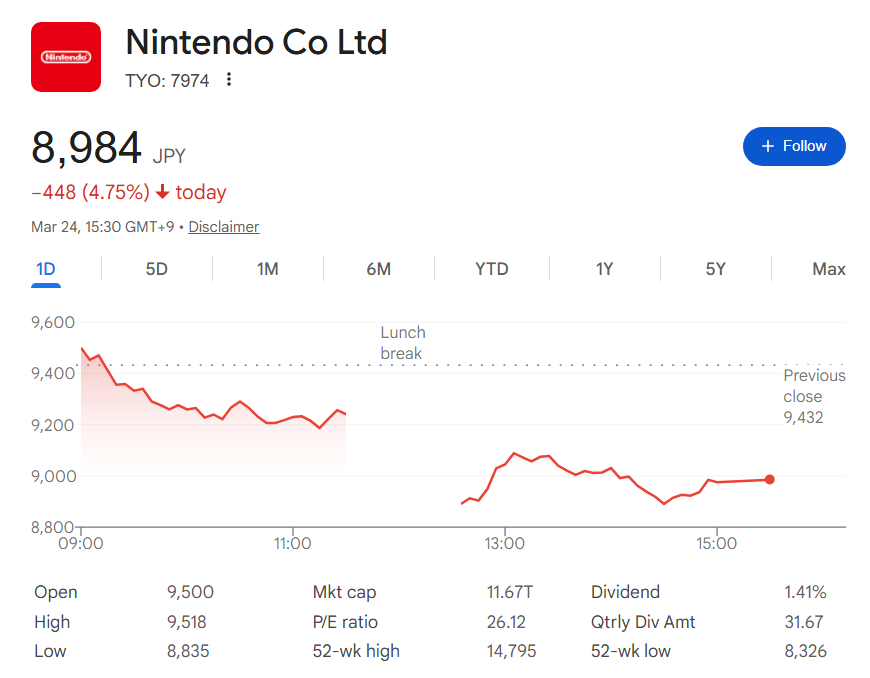870x678 pixels.
Task: Select the 5Y chart range
Action: coord(715,269)
